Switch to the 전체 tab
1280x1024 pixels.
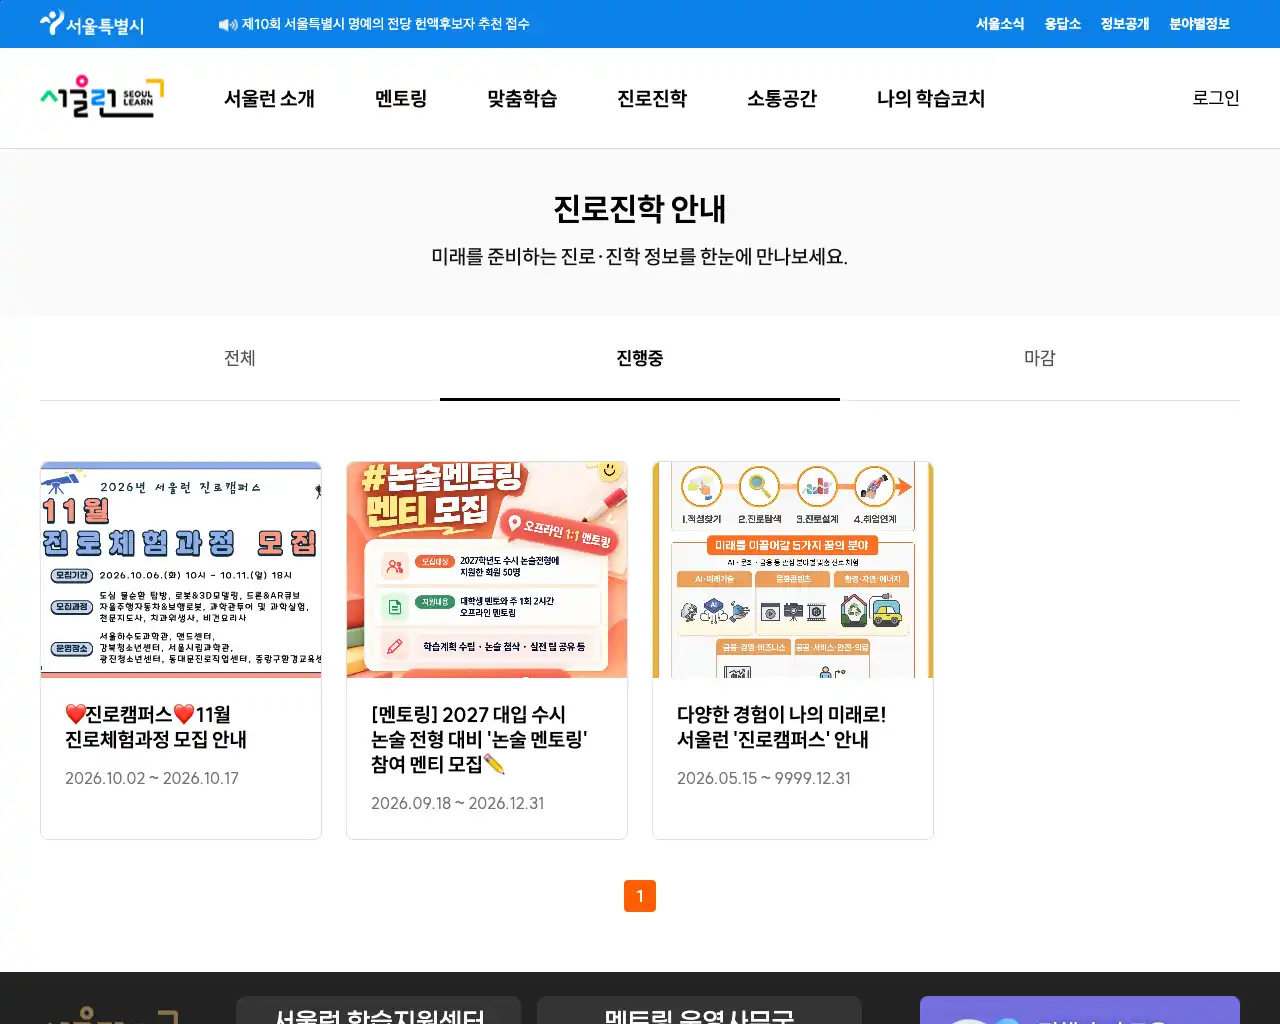(240, 358)
